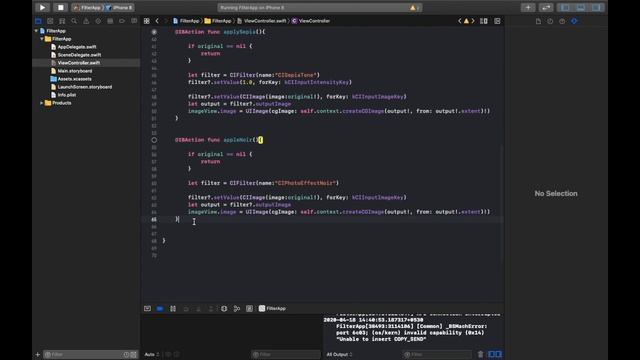Collapse the FilterApp group folder
This screenshot has height=360, width=640.
(42, 39)
